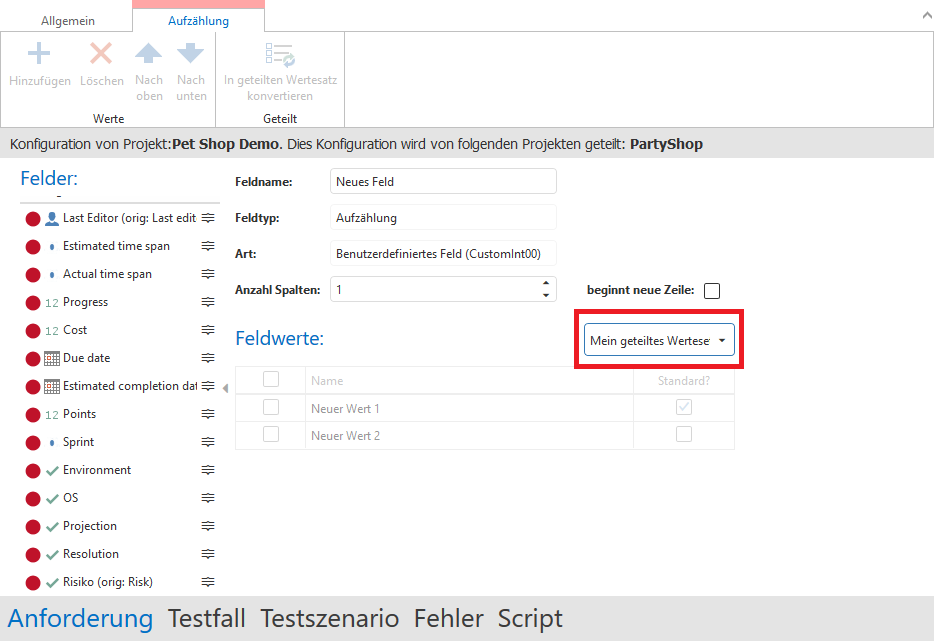Switch to the Allgemein ribbon tab
Screen dimensions: 934x641
click(x=66, y=20)
